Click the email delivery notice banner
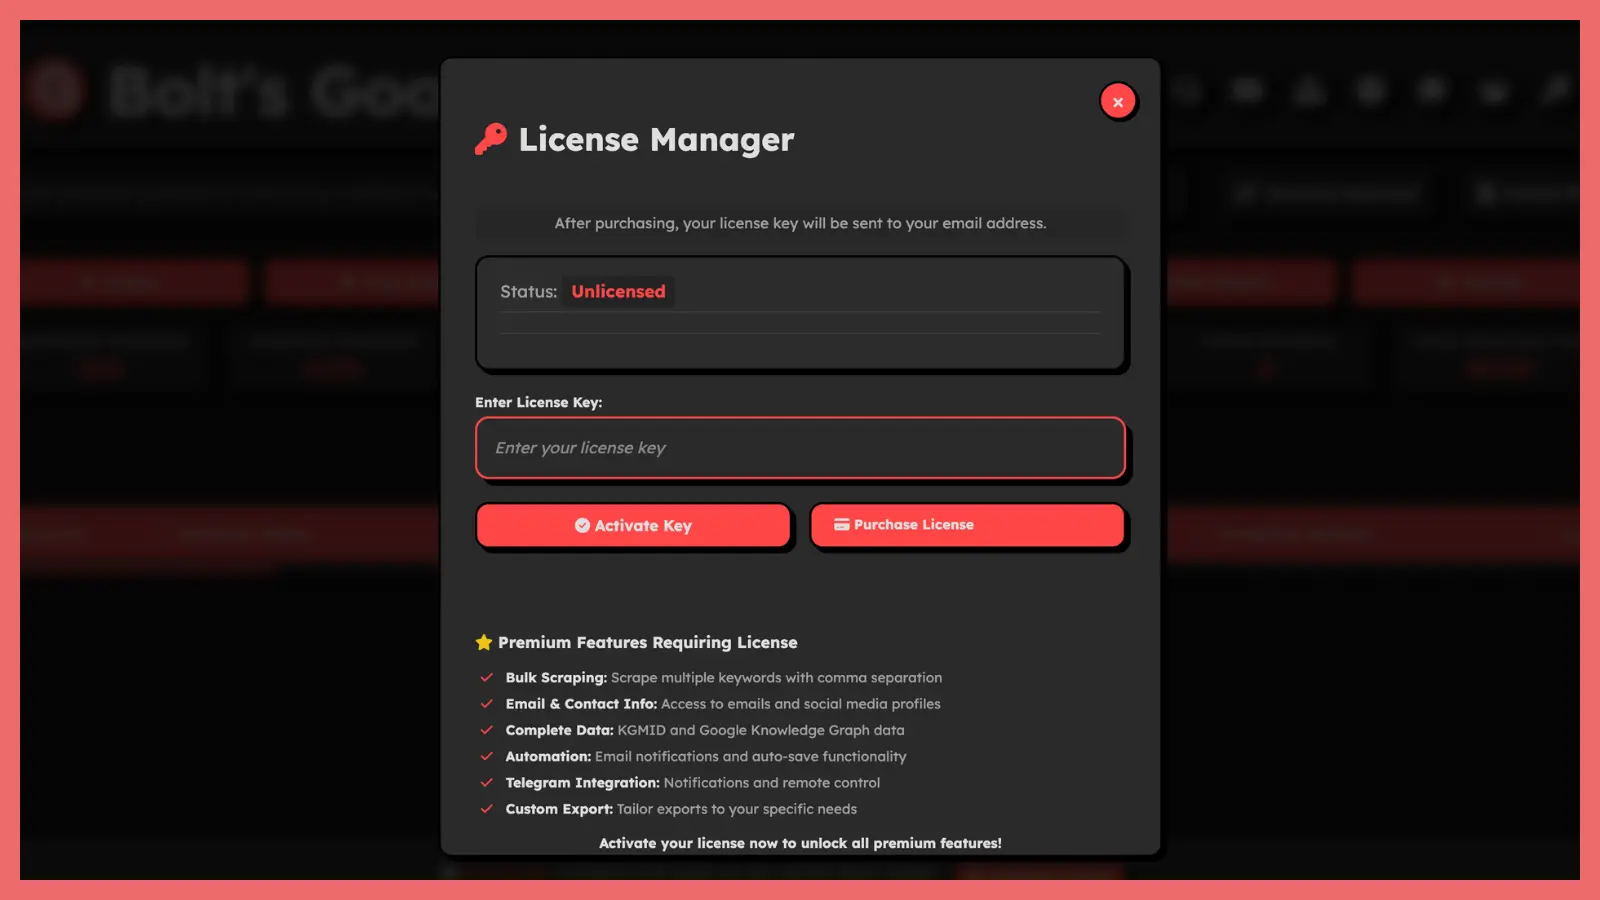 (x=800, y=224)
